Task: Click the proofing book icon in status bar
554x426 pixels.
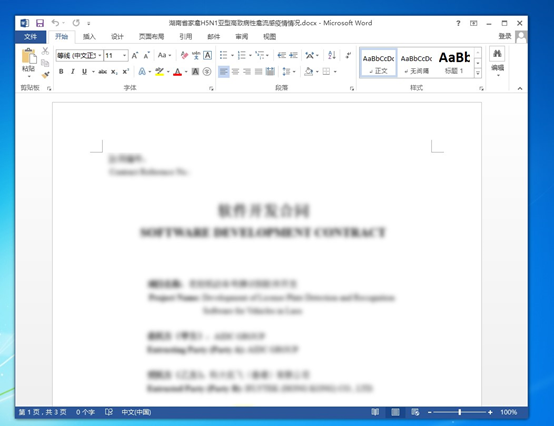Action: [109, 412]
